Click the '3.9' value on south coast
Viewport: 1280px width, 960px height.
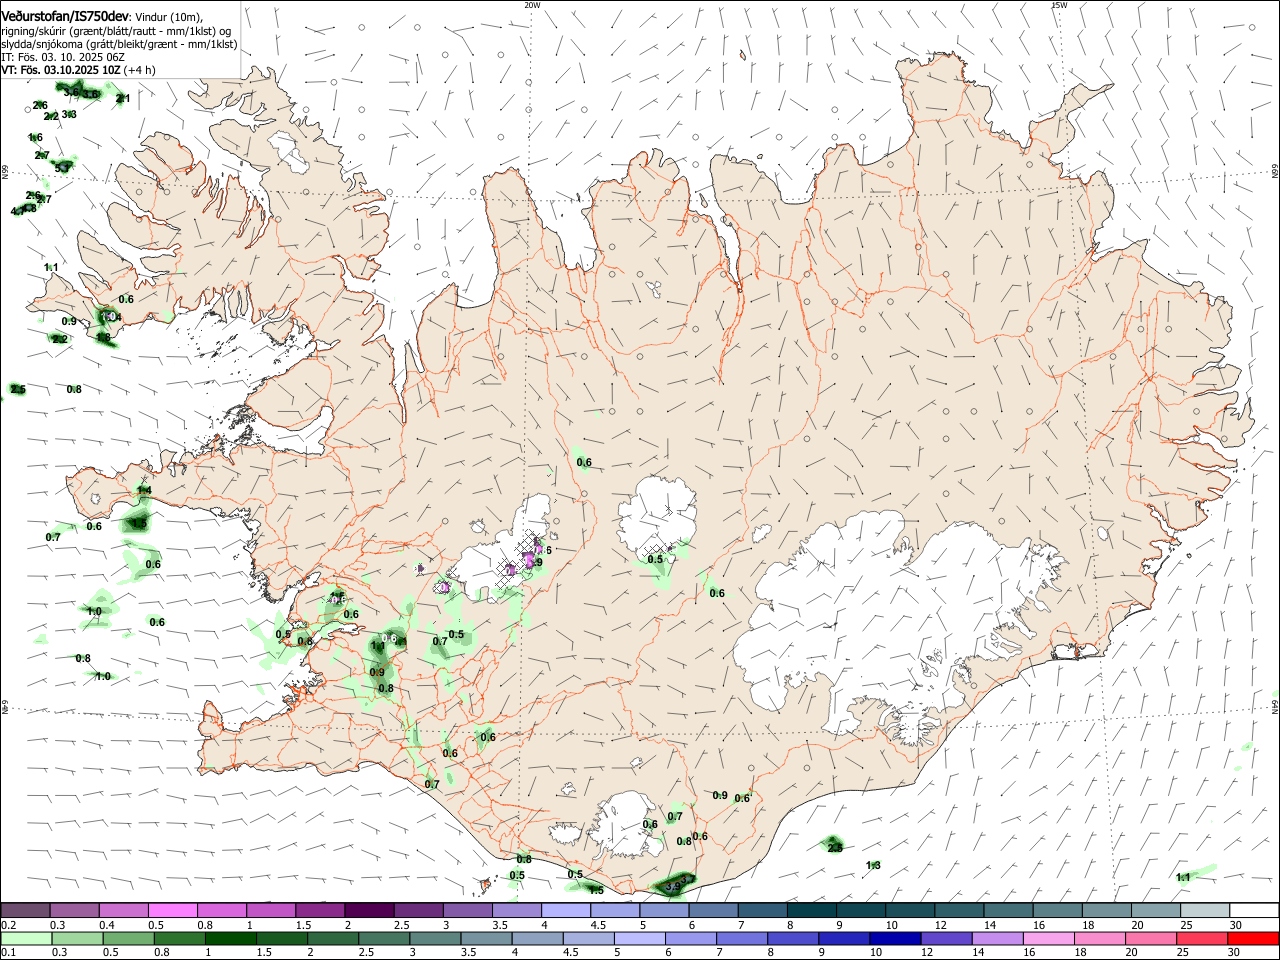click(673, 886)
